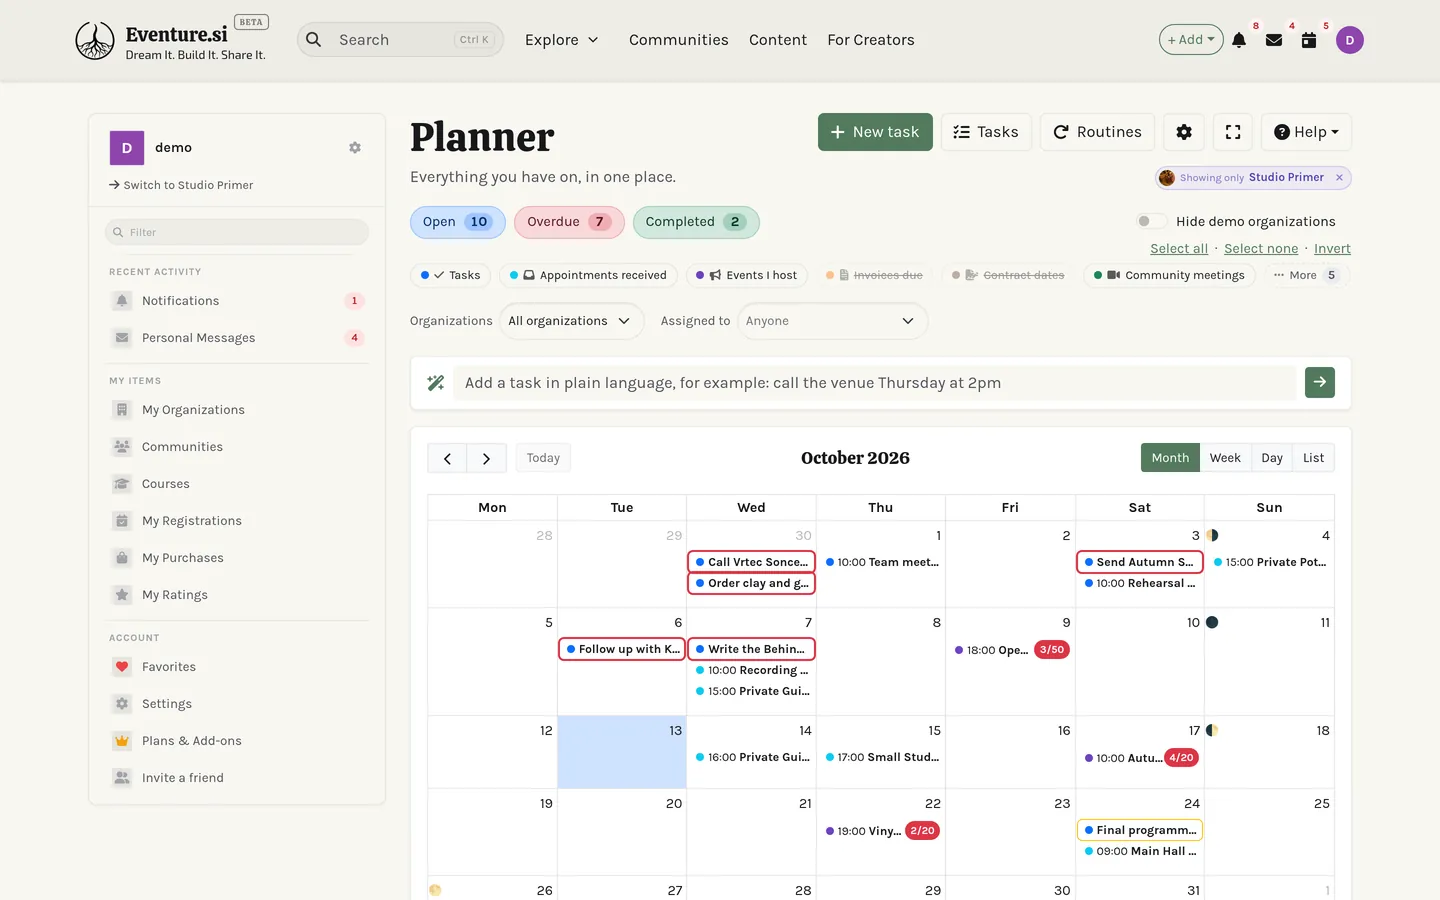Image resolution: width=1440 pixels, height=900 pixels.
Task: Jump to Today in calendar
Action: (543, 458)
